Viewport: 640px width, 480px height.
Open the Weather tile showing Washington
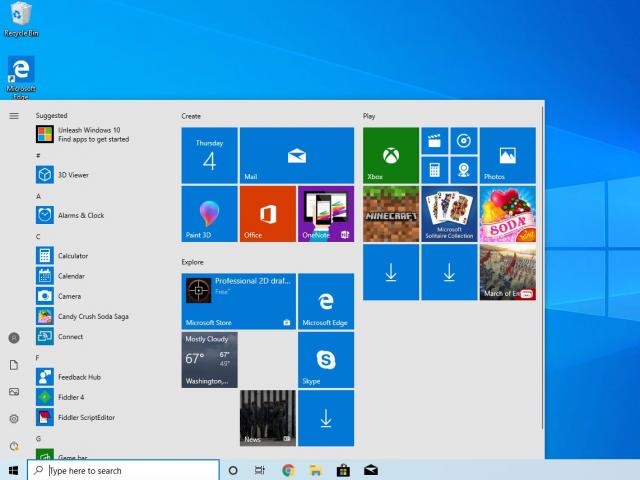point(209,360)
